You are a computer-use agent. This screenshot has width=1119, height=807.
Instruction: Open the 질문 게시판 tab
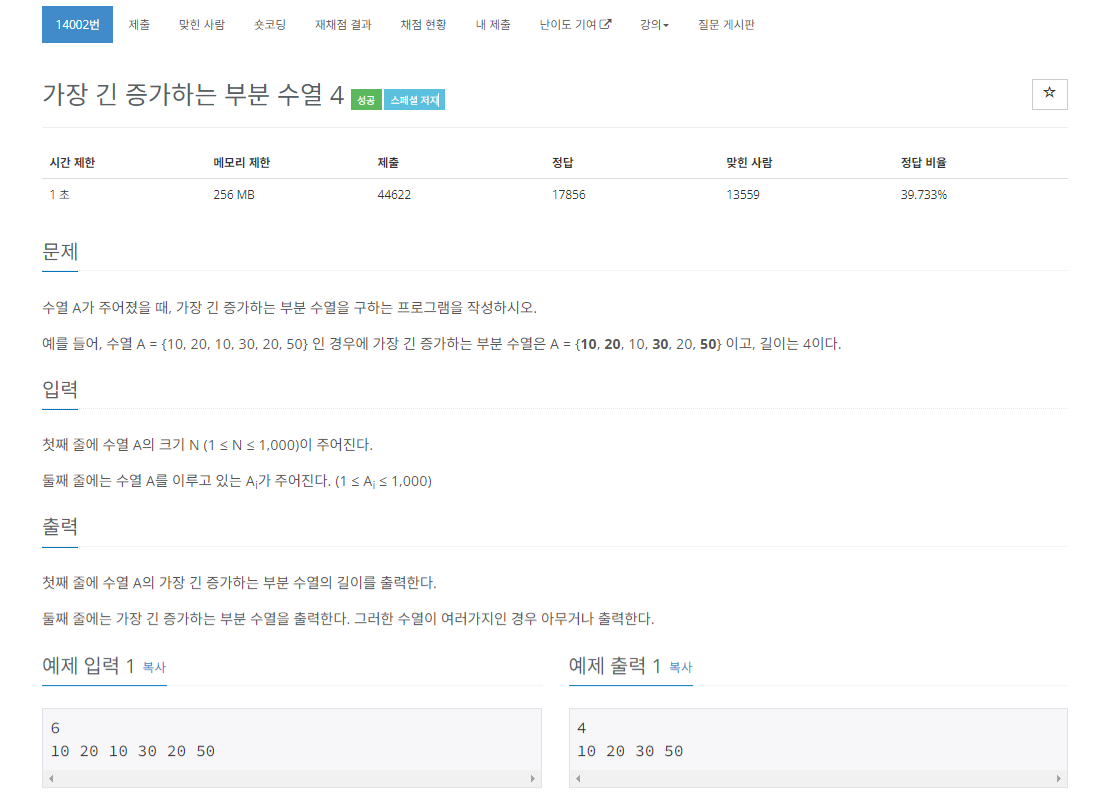point(726,24)
